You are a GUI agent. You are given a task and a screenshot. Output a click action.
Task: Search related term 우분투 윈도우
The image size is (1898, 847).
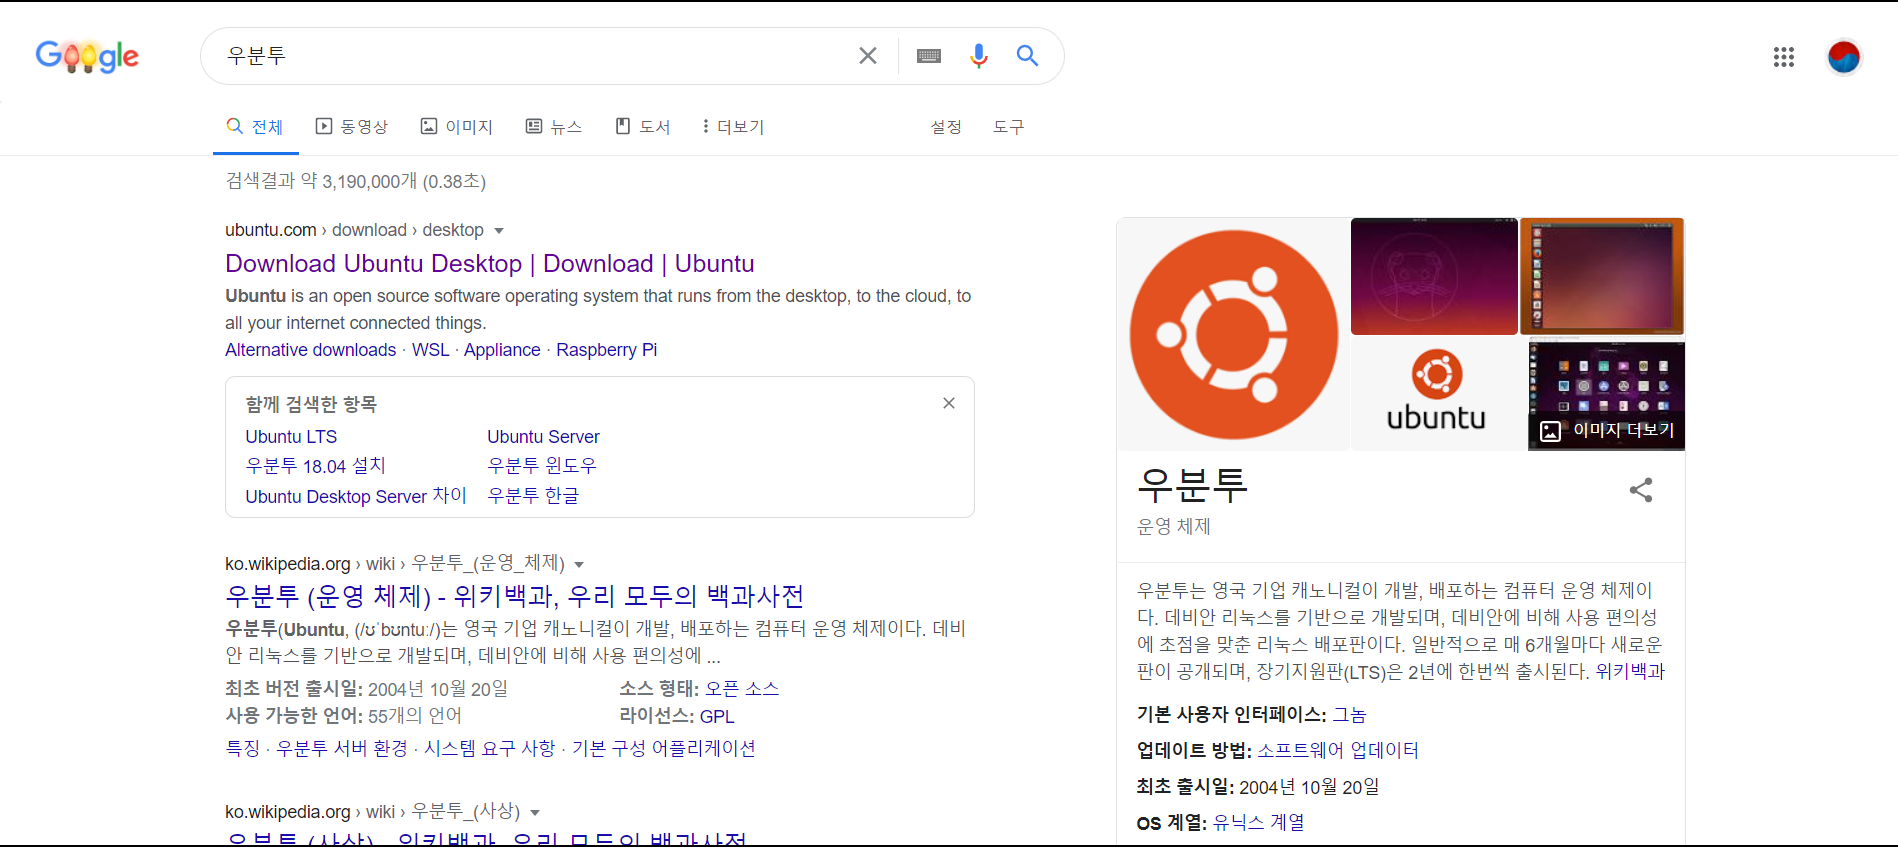pyautogui.click(x=542, y=466)
